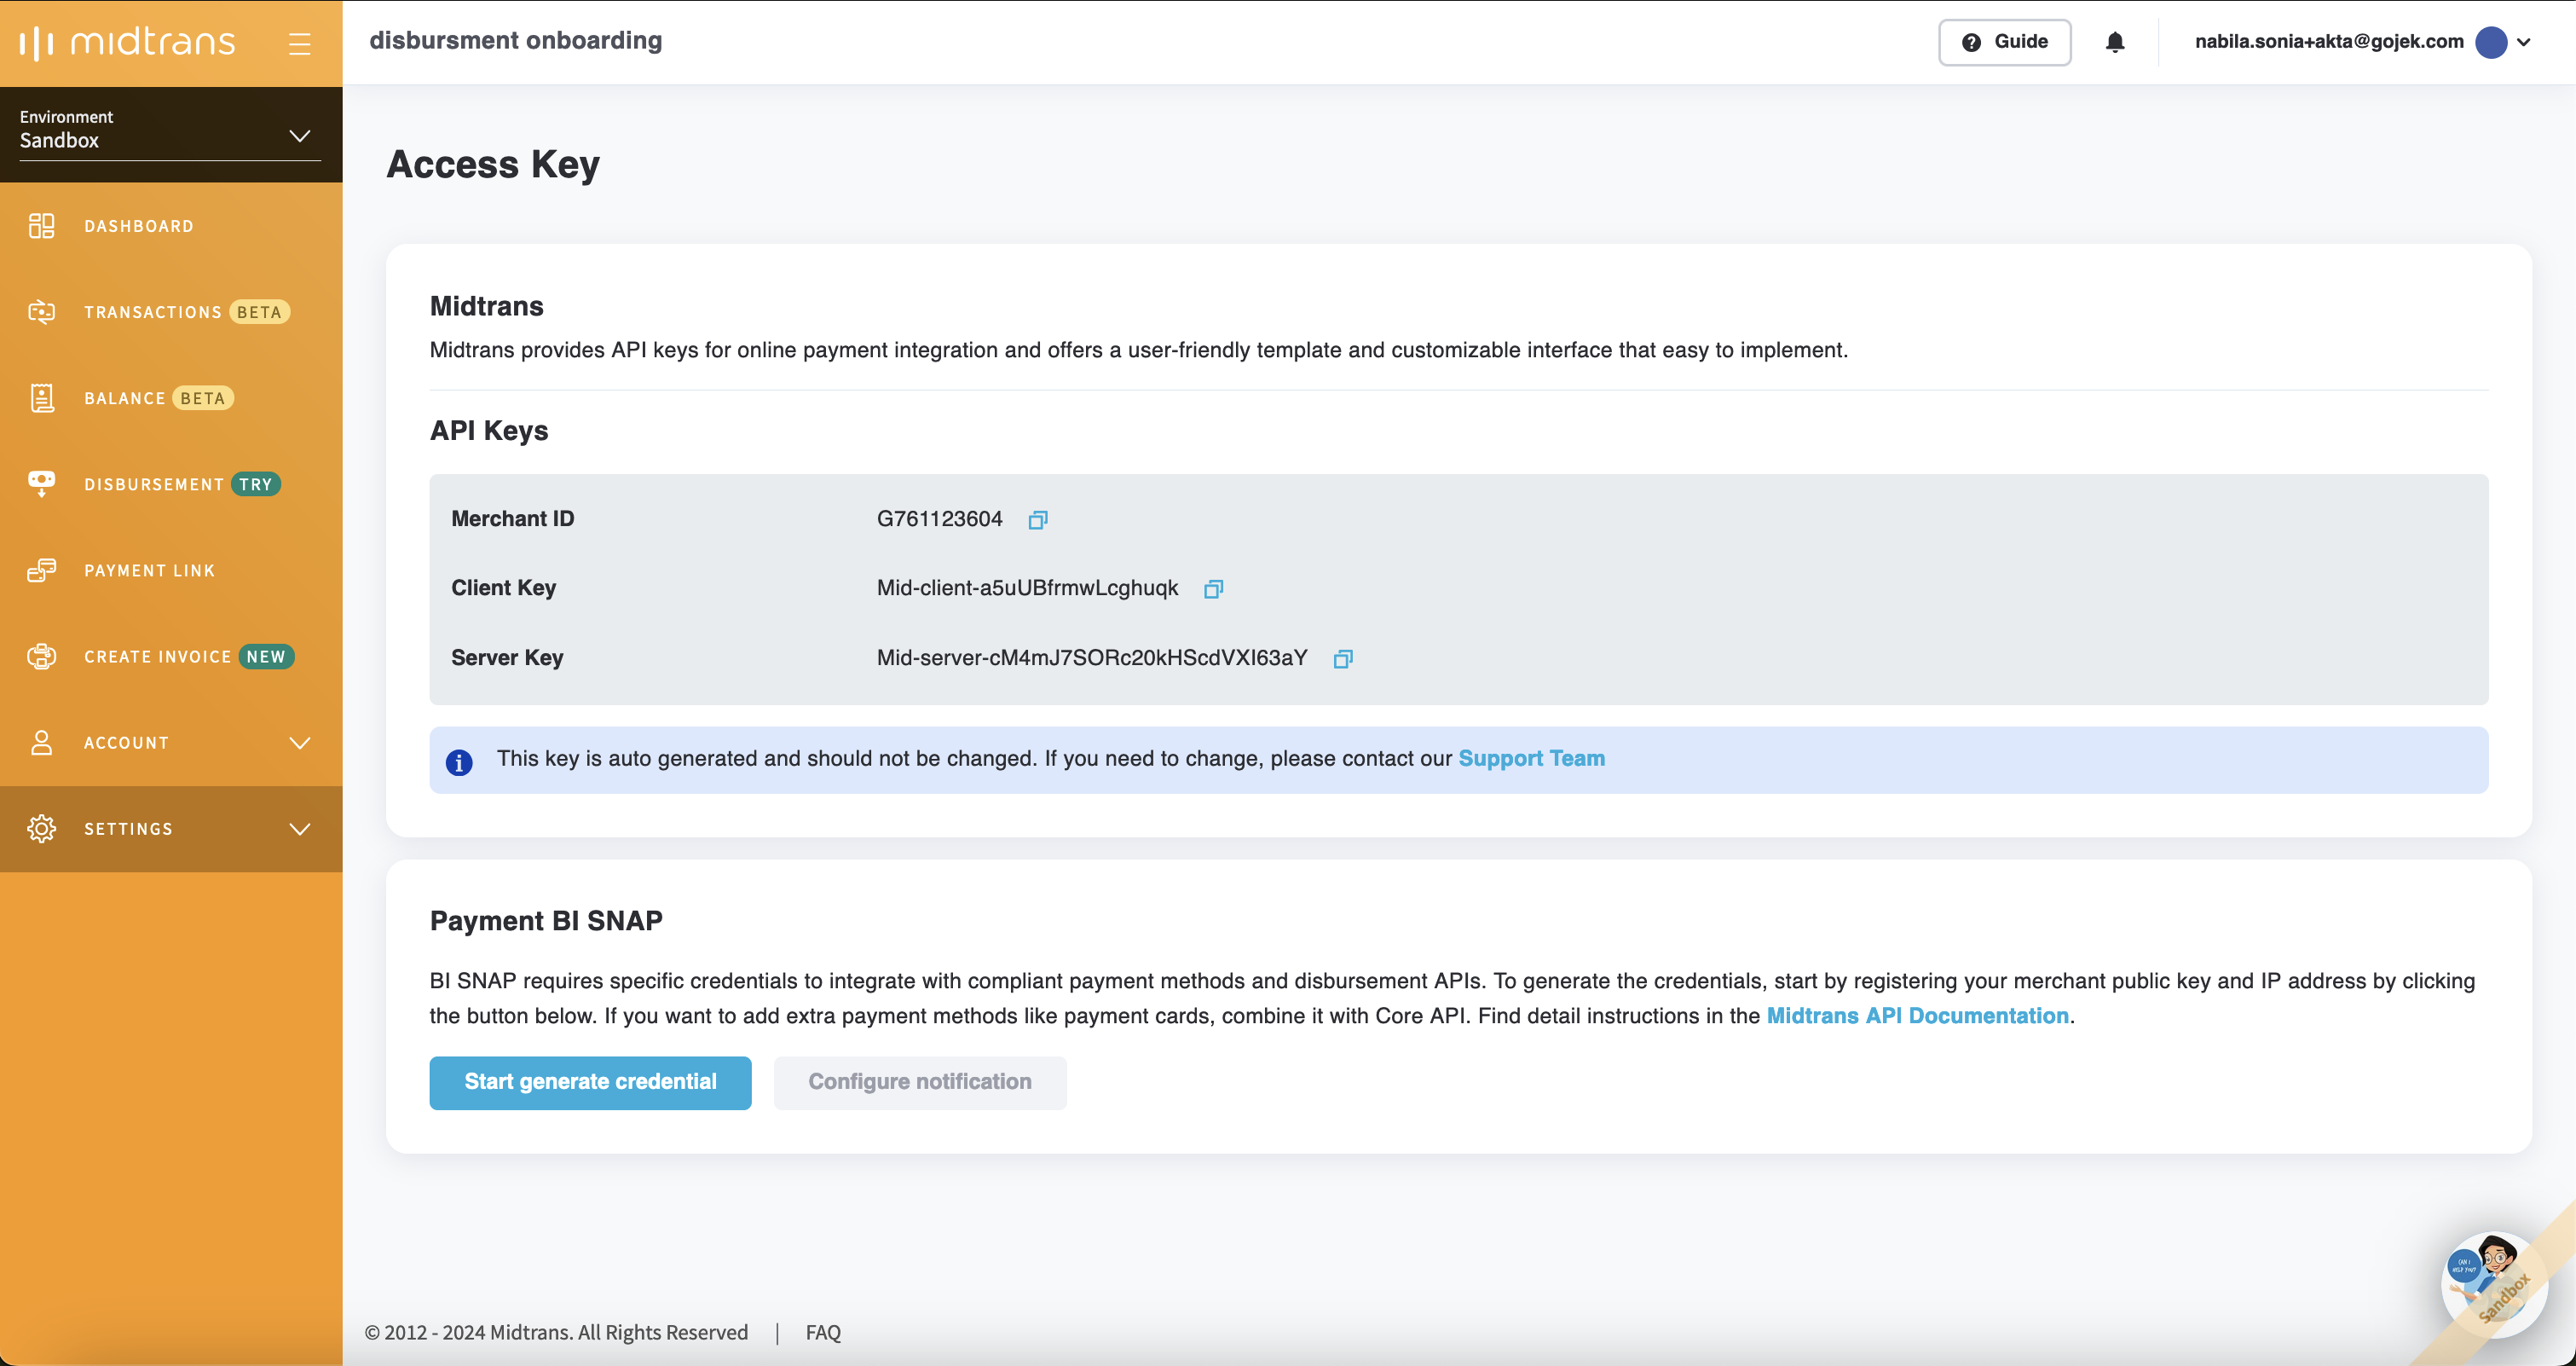The image size is (2576, 1366).
Task: Click the 'disbursment onboarding' title
Action: pos(515,40)
